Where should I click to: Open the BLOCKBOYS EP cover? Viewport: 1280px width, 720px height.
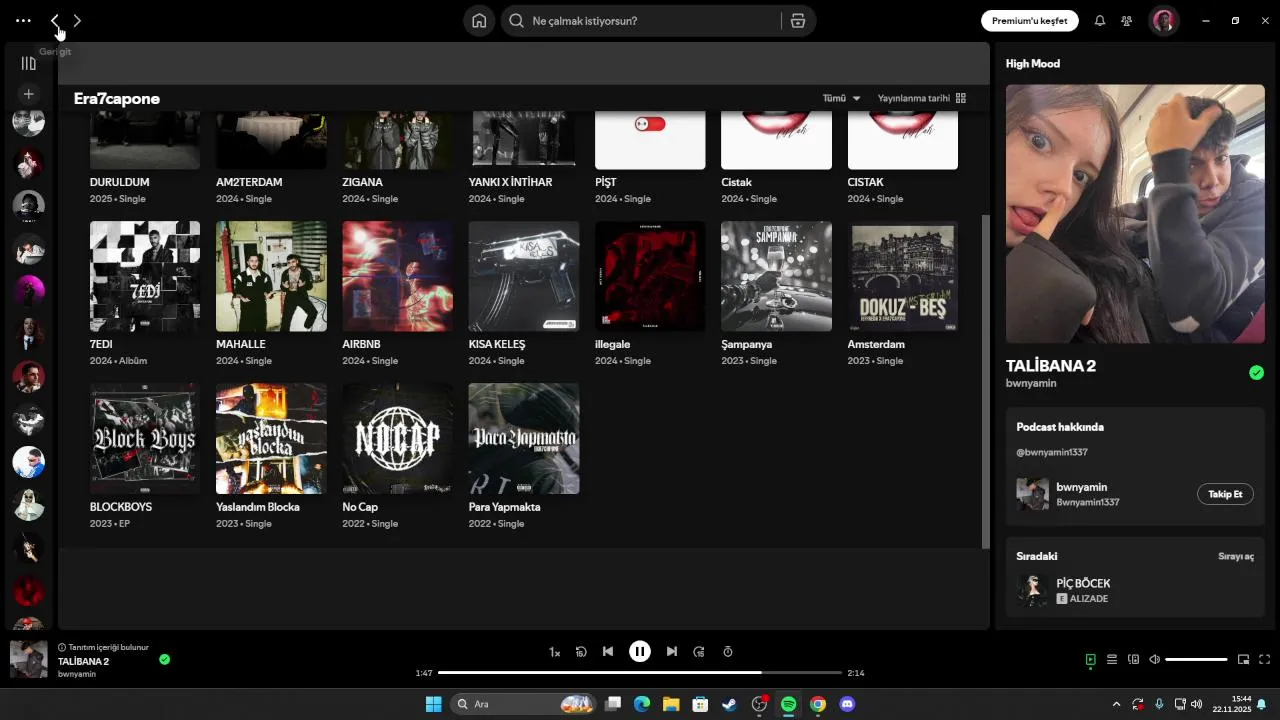145,438
